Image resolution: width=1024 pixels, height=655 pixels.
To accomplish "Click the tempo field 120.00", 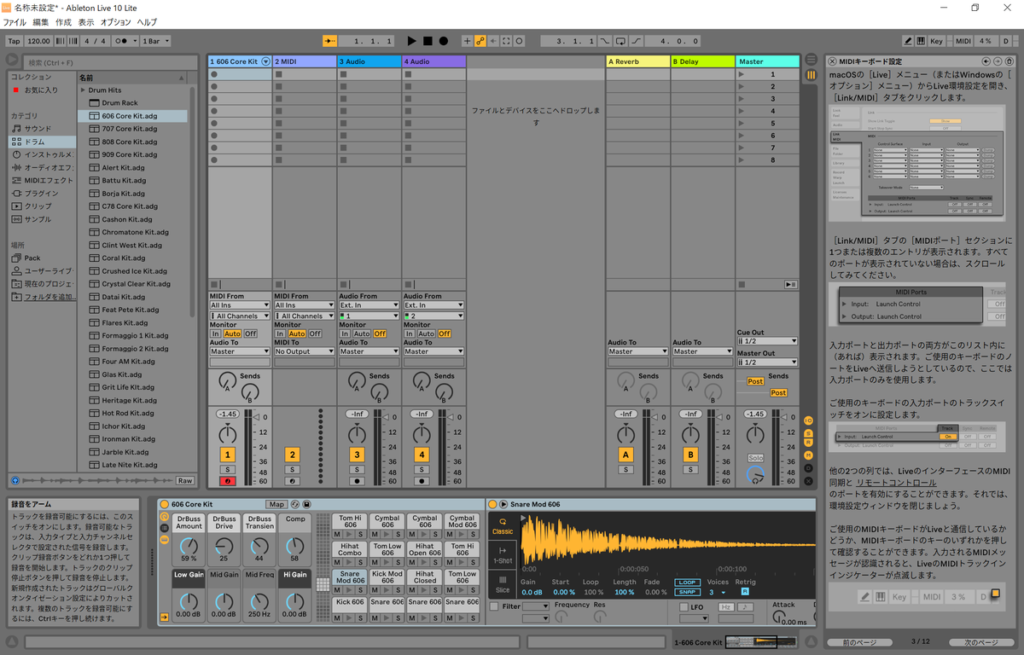I will (x=39, y=40).
